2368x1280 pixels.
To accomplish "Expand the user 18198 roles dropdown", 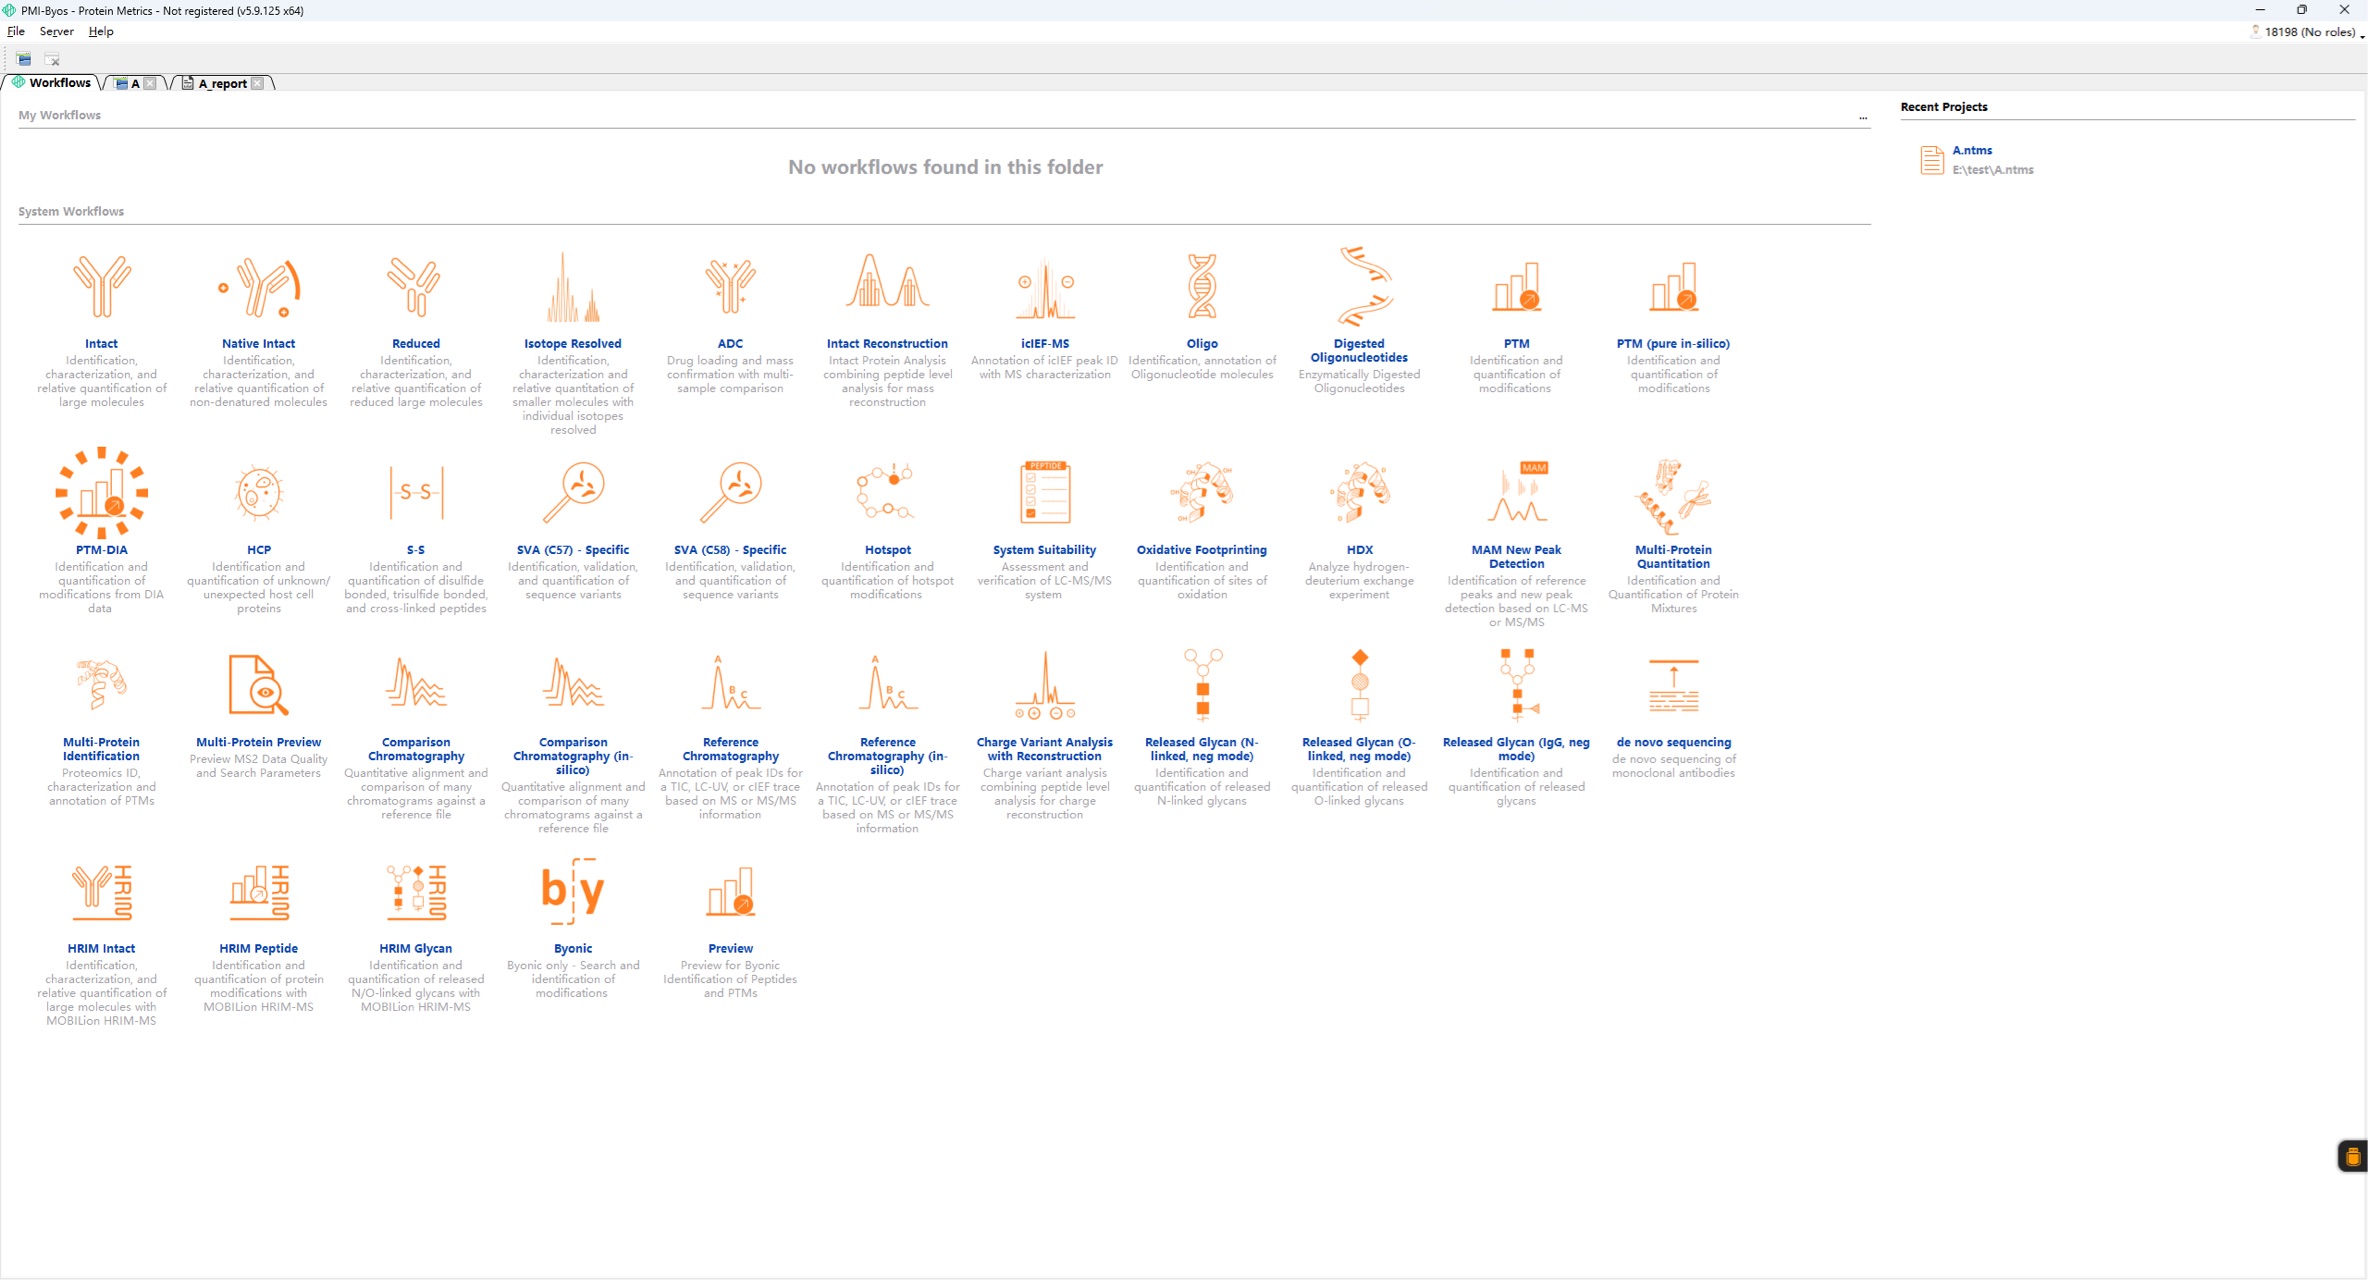I will pyautogui.click(x=2361, y=33).
